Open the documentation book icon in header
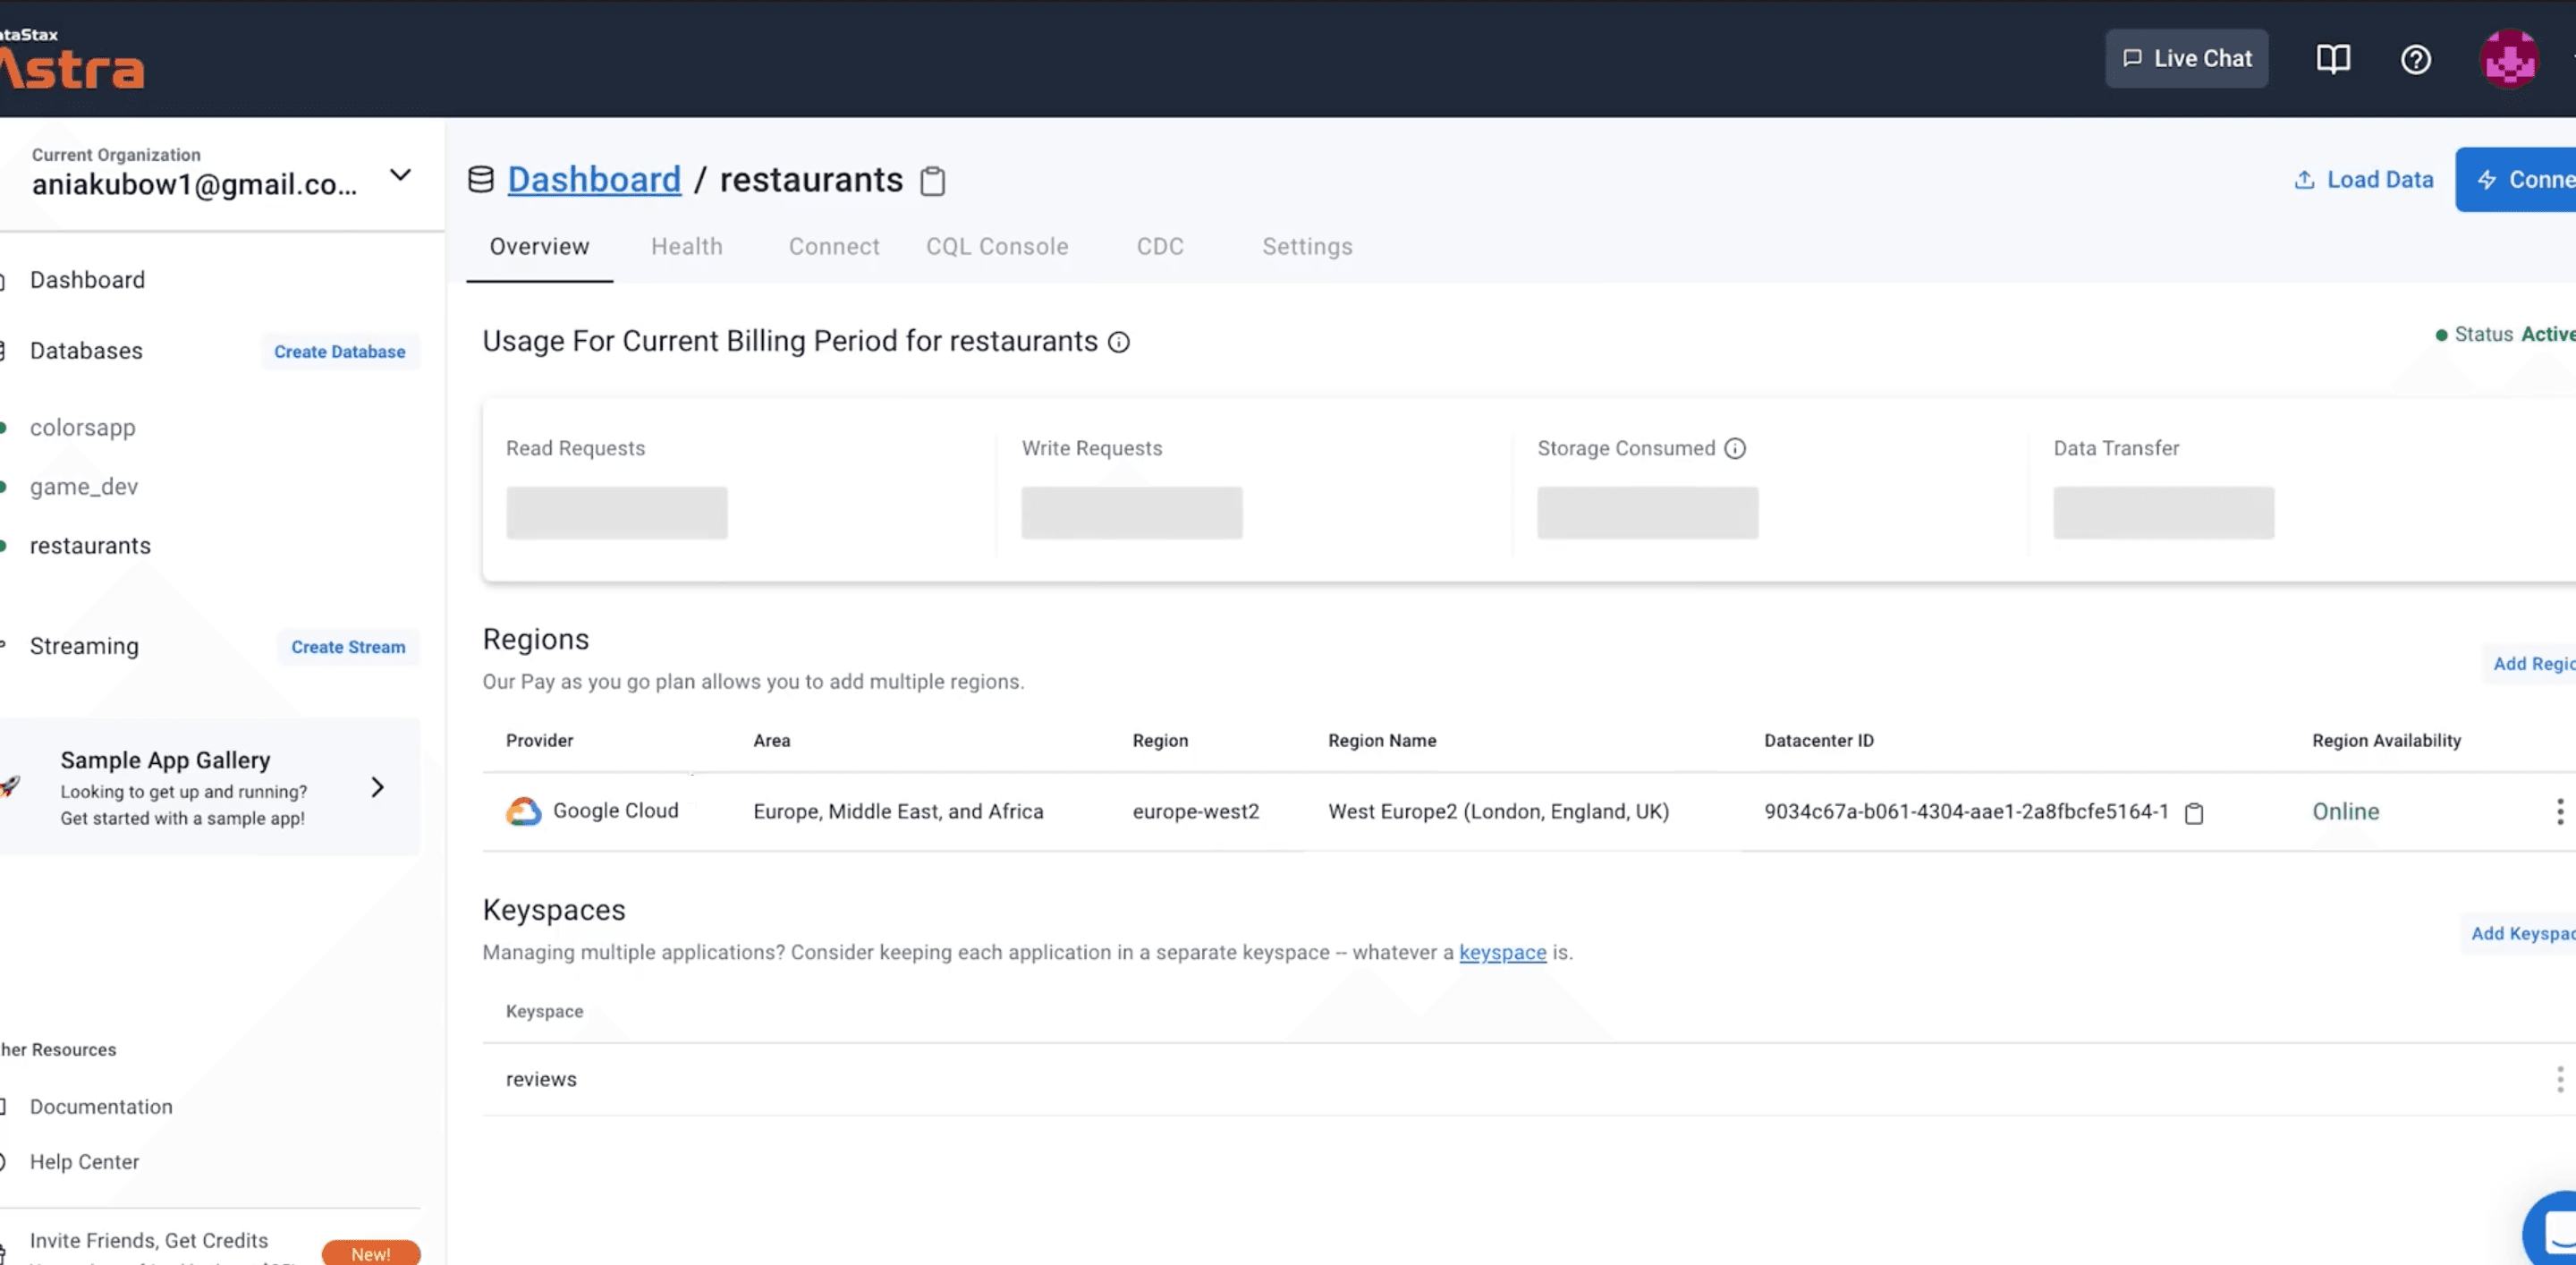Viewport: 2576px width, 1265px height. (x=2333, y=59)
